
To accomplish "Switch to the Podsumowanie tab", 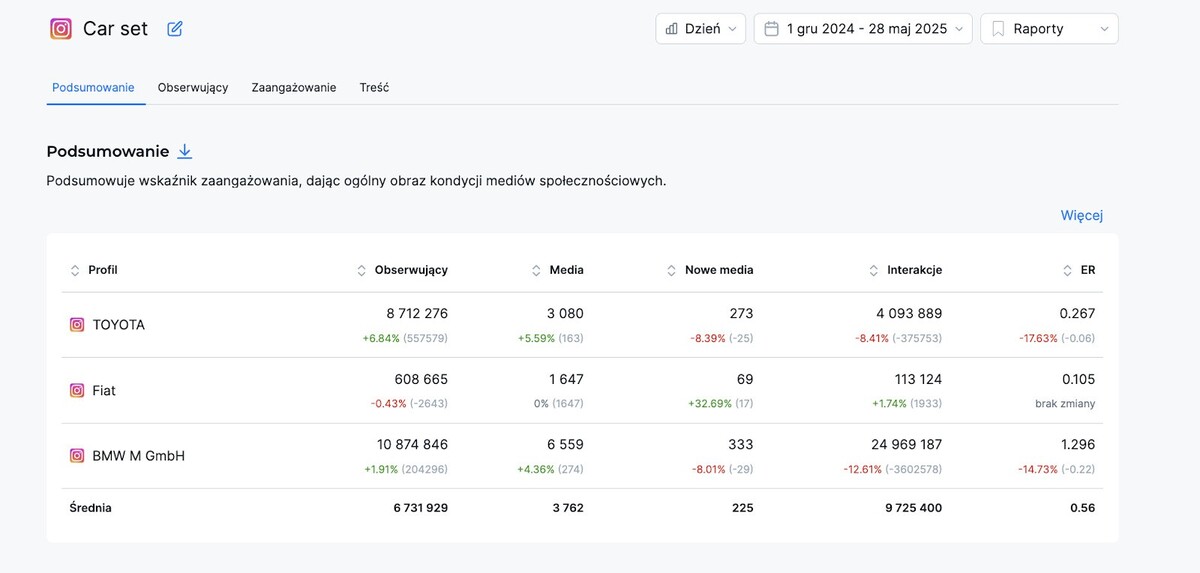I will 93,88.
